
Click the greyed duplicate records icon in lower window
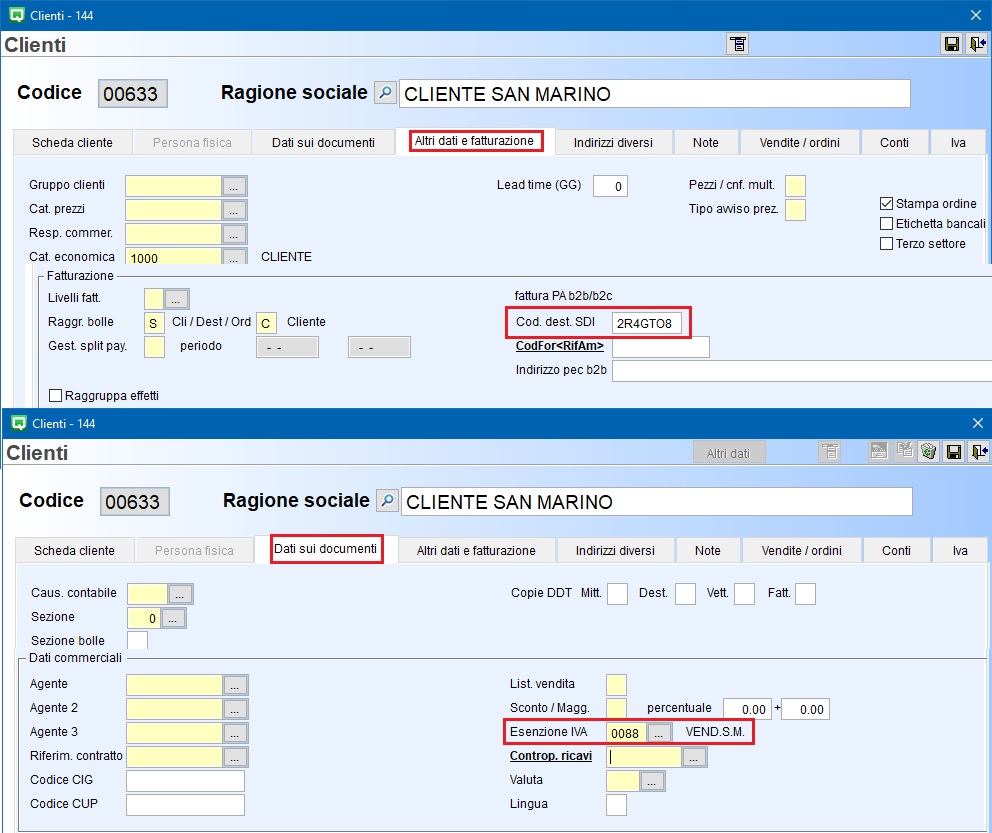tap(905, 450)
